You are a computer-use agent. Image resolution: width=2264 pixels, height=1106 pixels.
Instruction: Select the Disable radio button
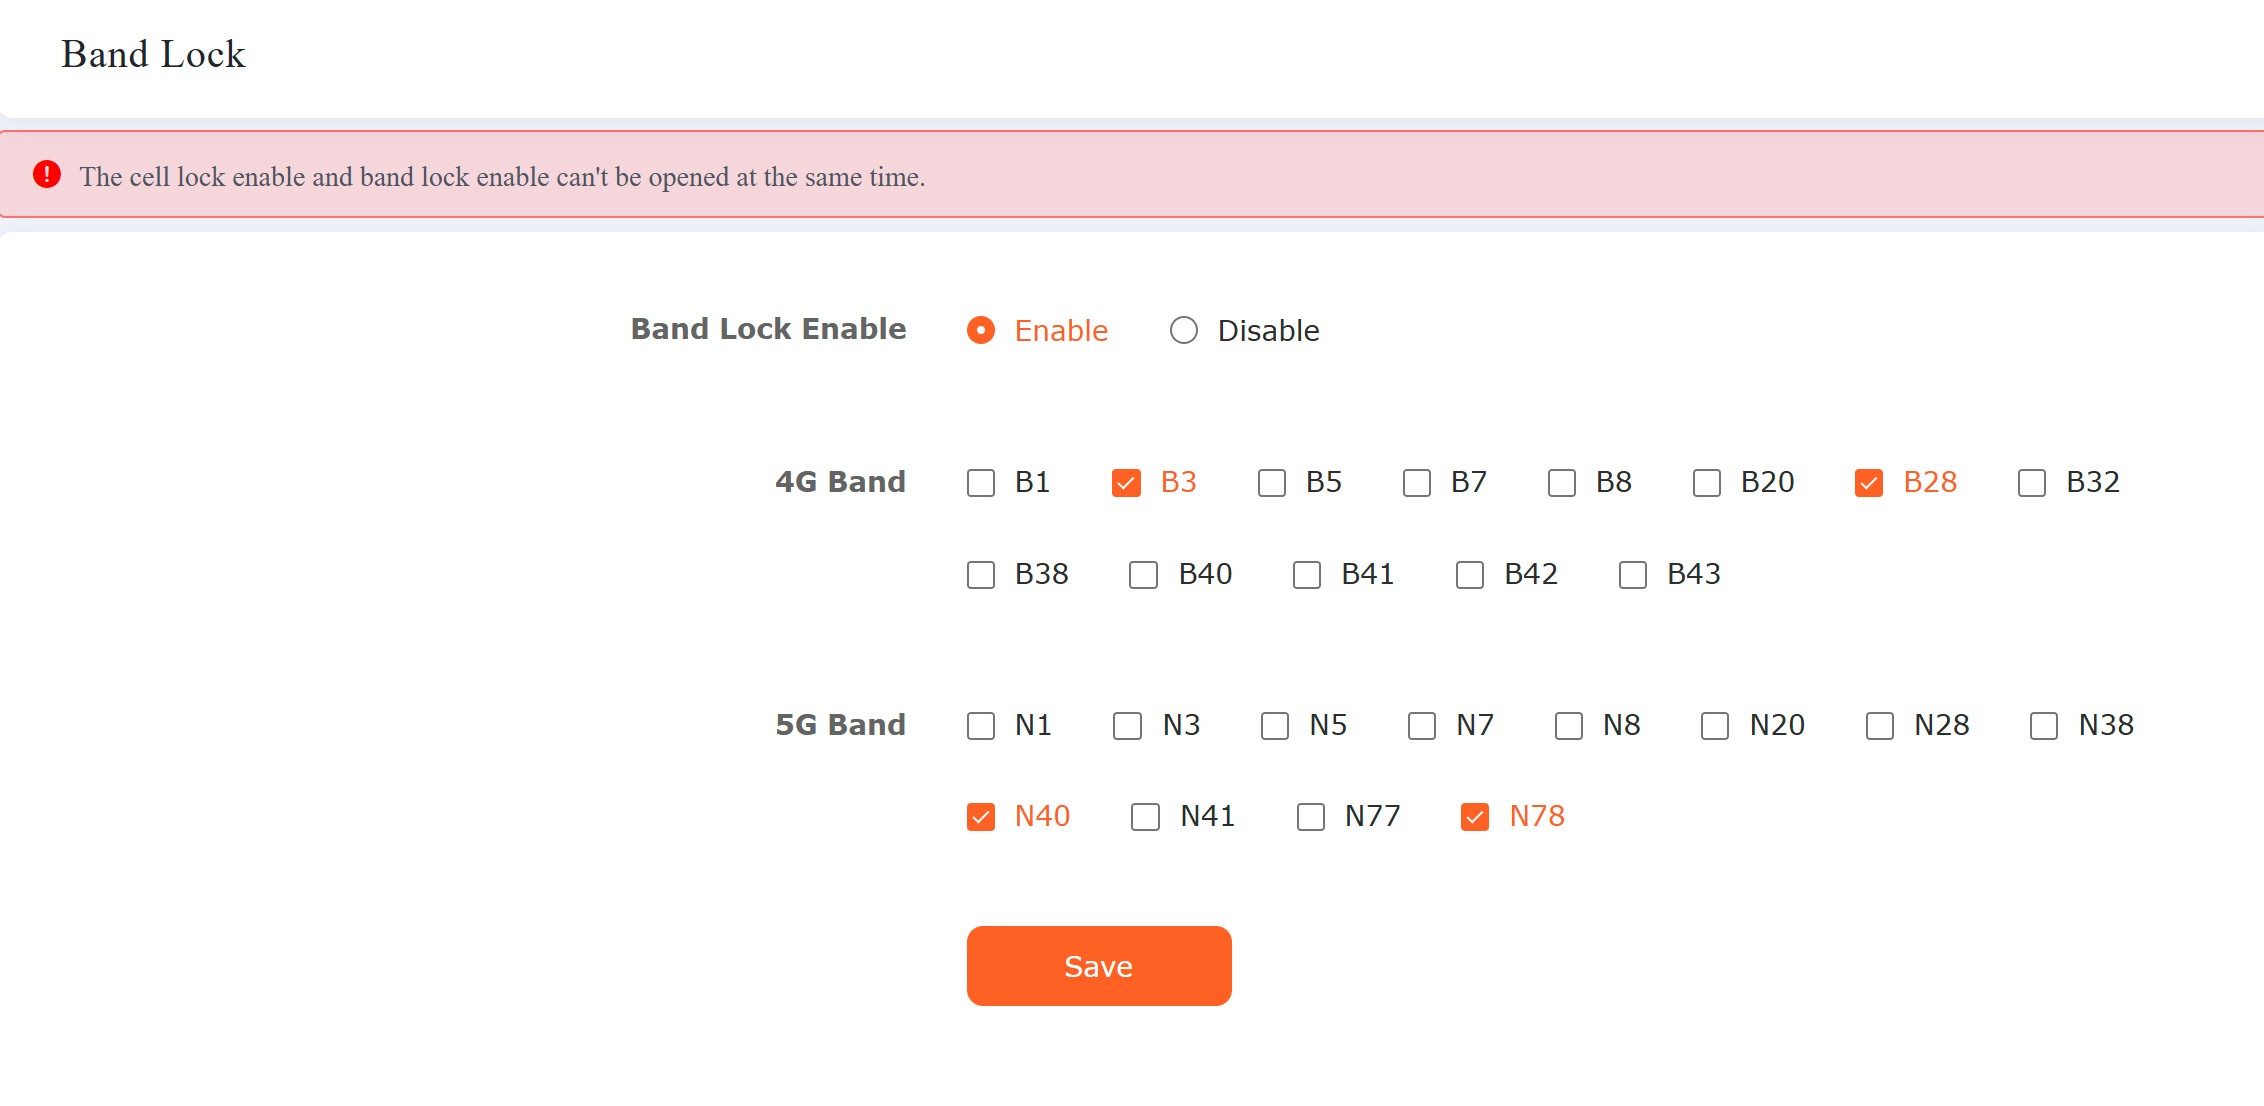pos(1184,330)
